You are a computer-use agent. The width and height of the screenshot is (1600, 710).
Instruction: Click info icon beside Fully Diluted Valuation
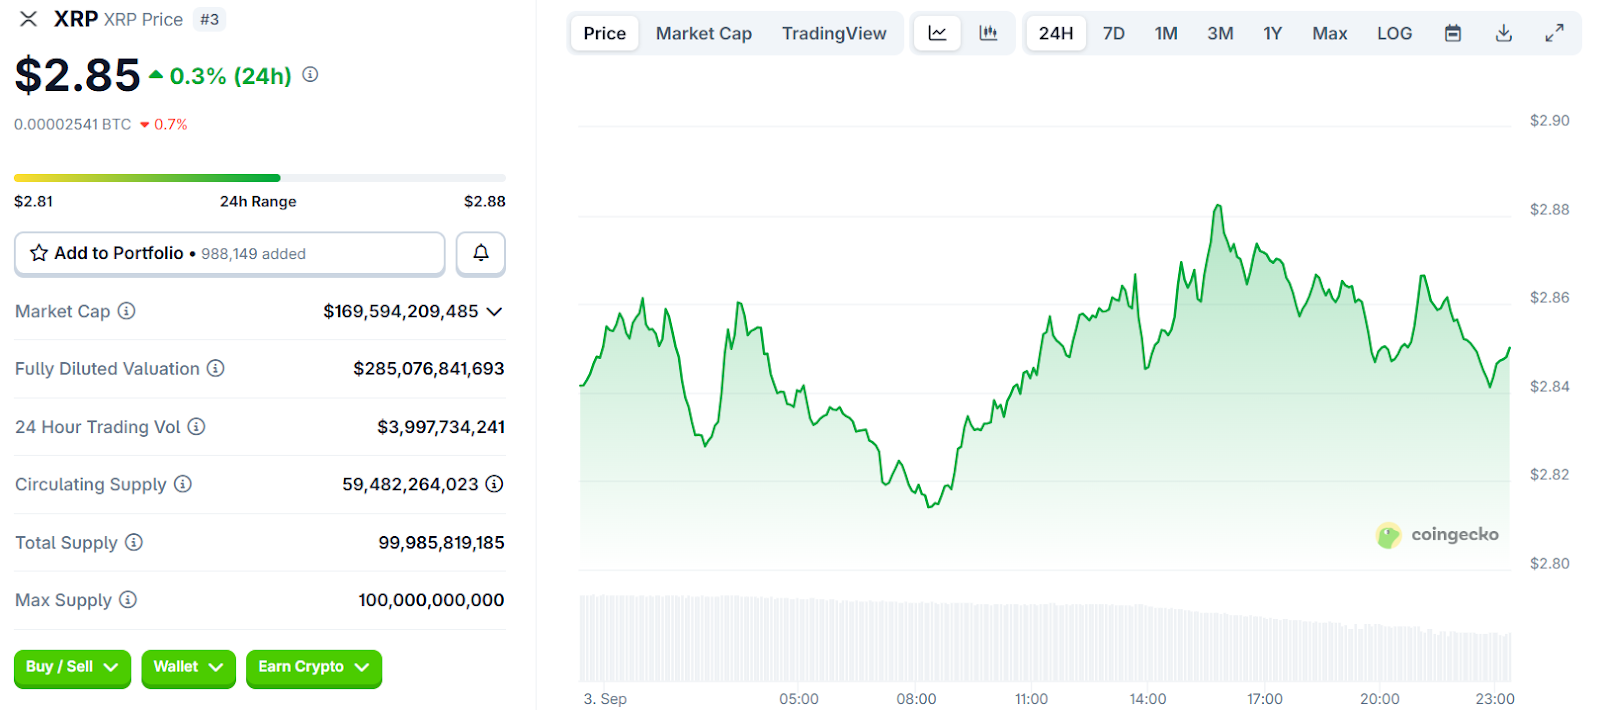click(215, 369)
